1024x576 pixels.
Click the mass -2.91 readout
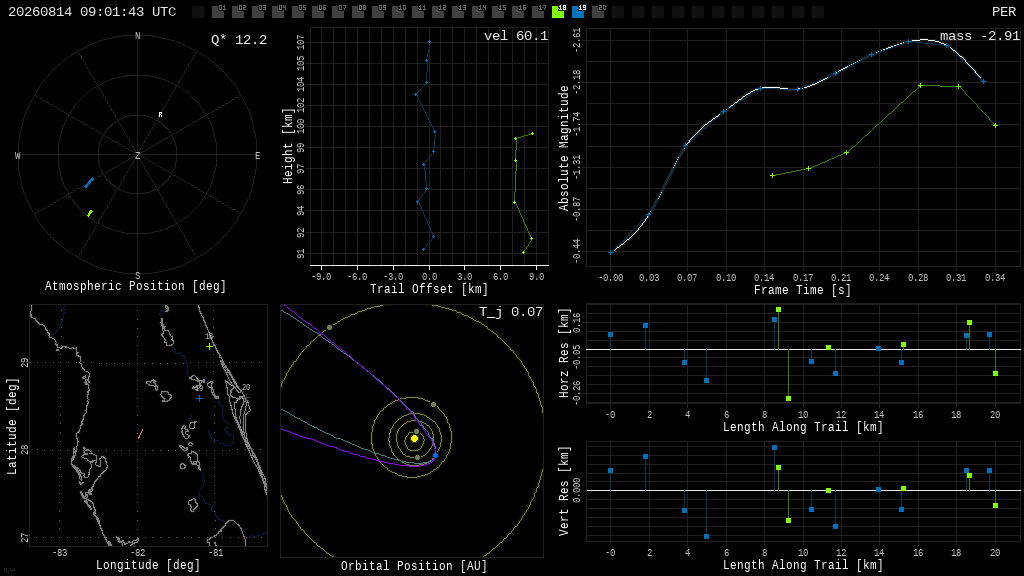tap(980, 36)
